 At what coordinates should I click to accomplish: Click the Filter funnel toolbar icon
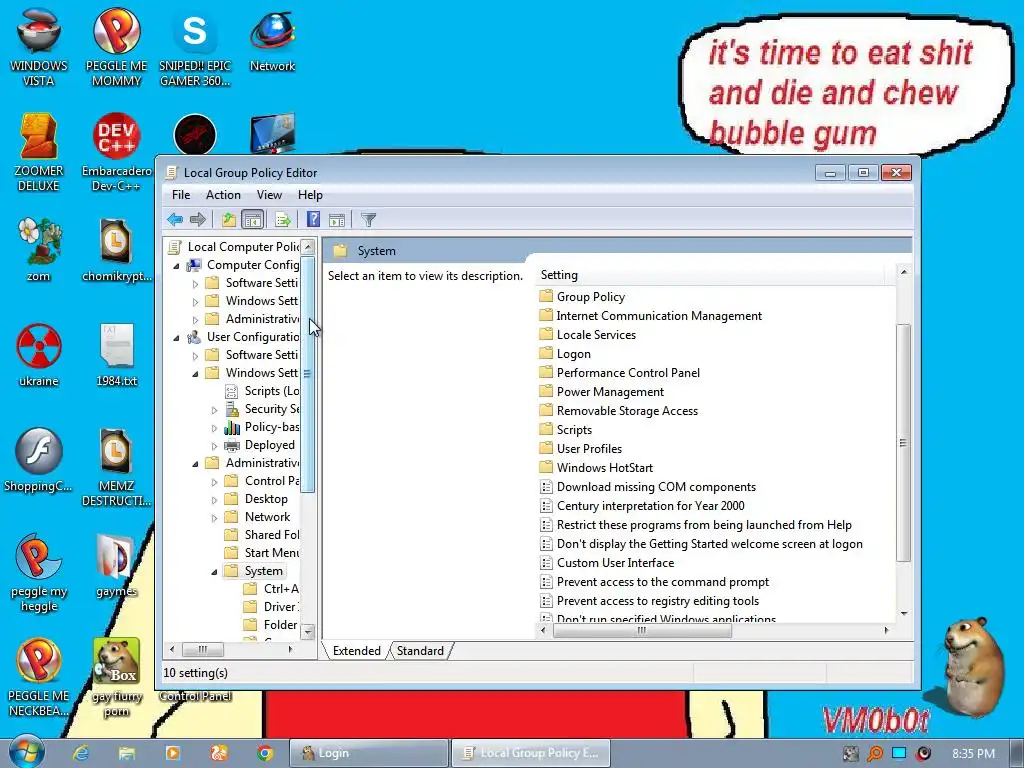click(x=368, y=219)
